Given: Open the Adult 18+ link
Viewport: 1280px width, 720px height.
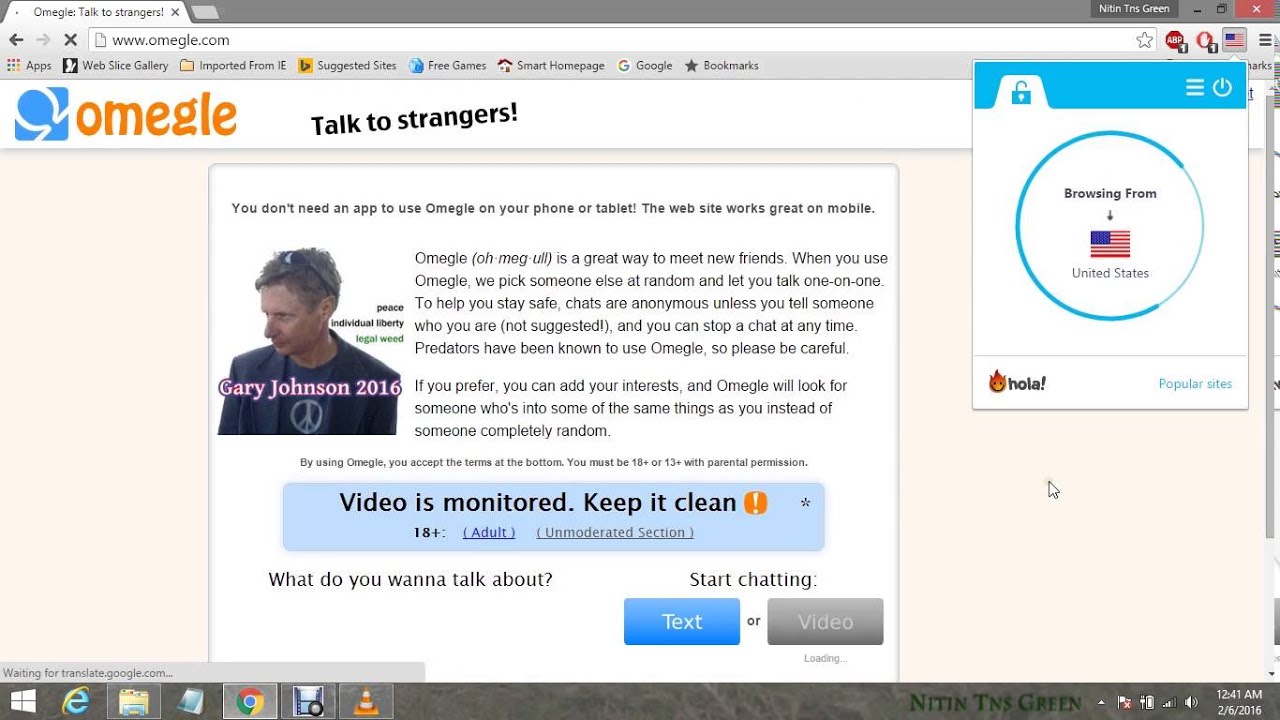Looking at the screenshot, I should tap(489, 532).
